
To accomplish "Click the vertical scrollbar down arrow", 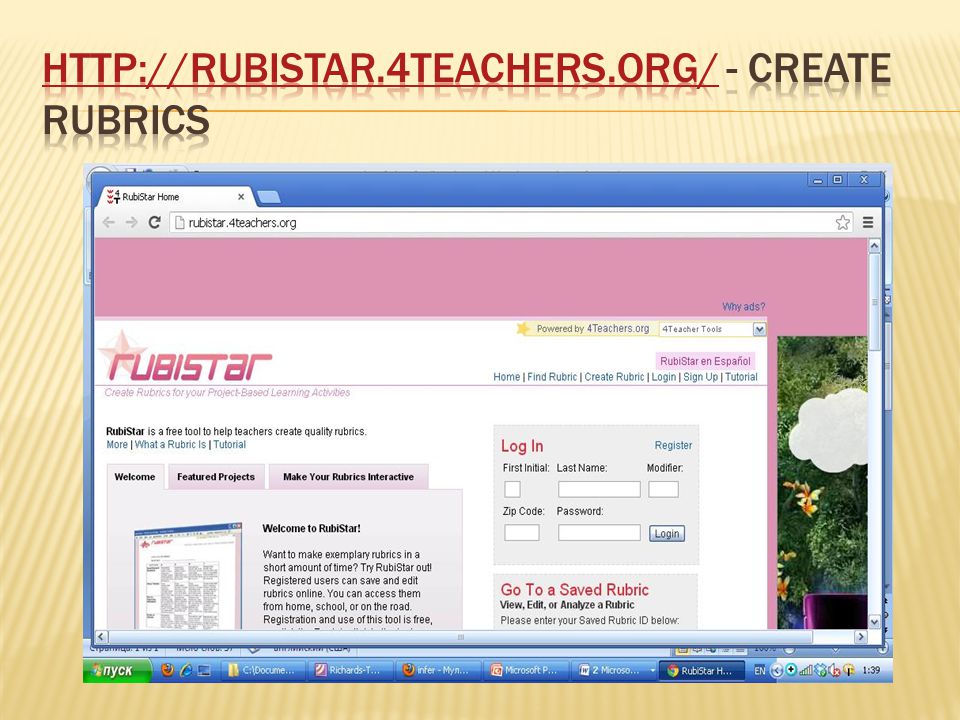I will 874,621.
